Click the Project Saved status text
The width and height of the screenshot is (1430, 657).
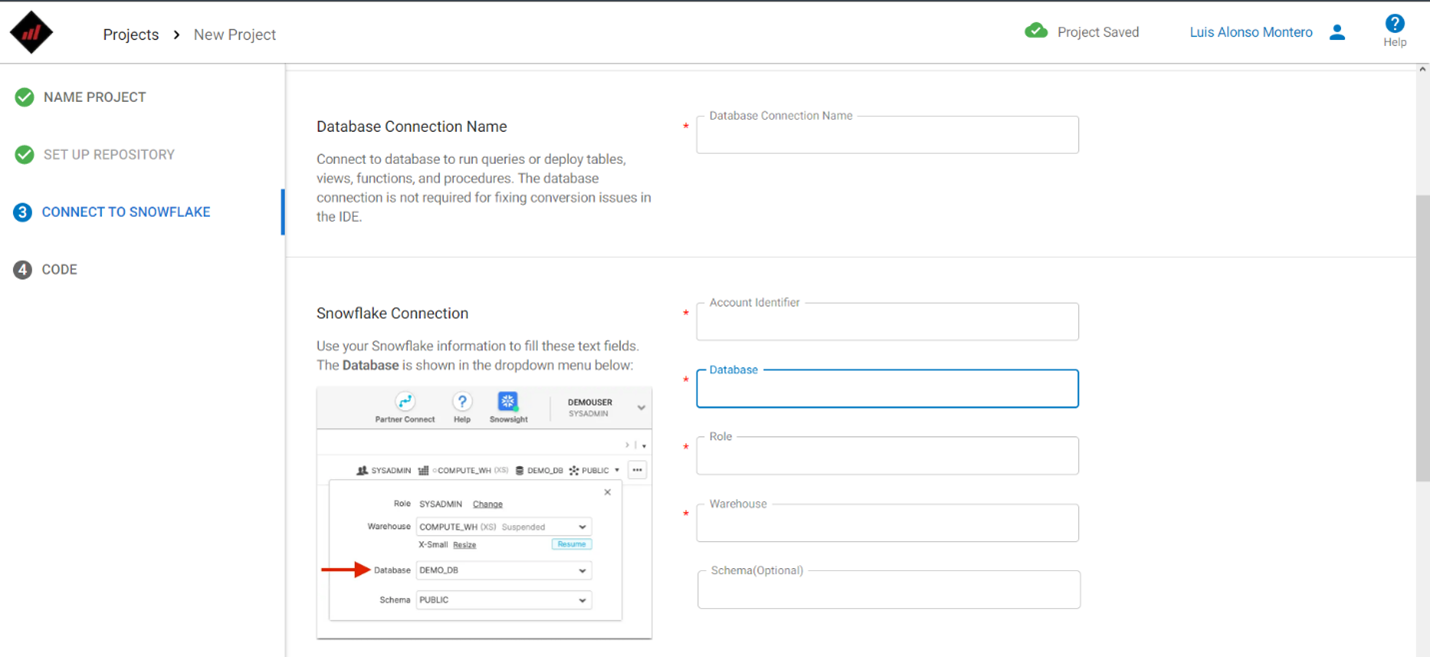tap(1098, 32)
